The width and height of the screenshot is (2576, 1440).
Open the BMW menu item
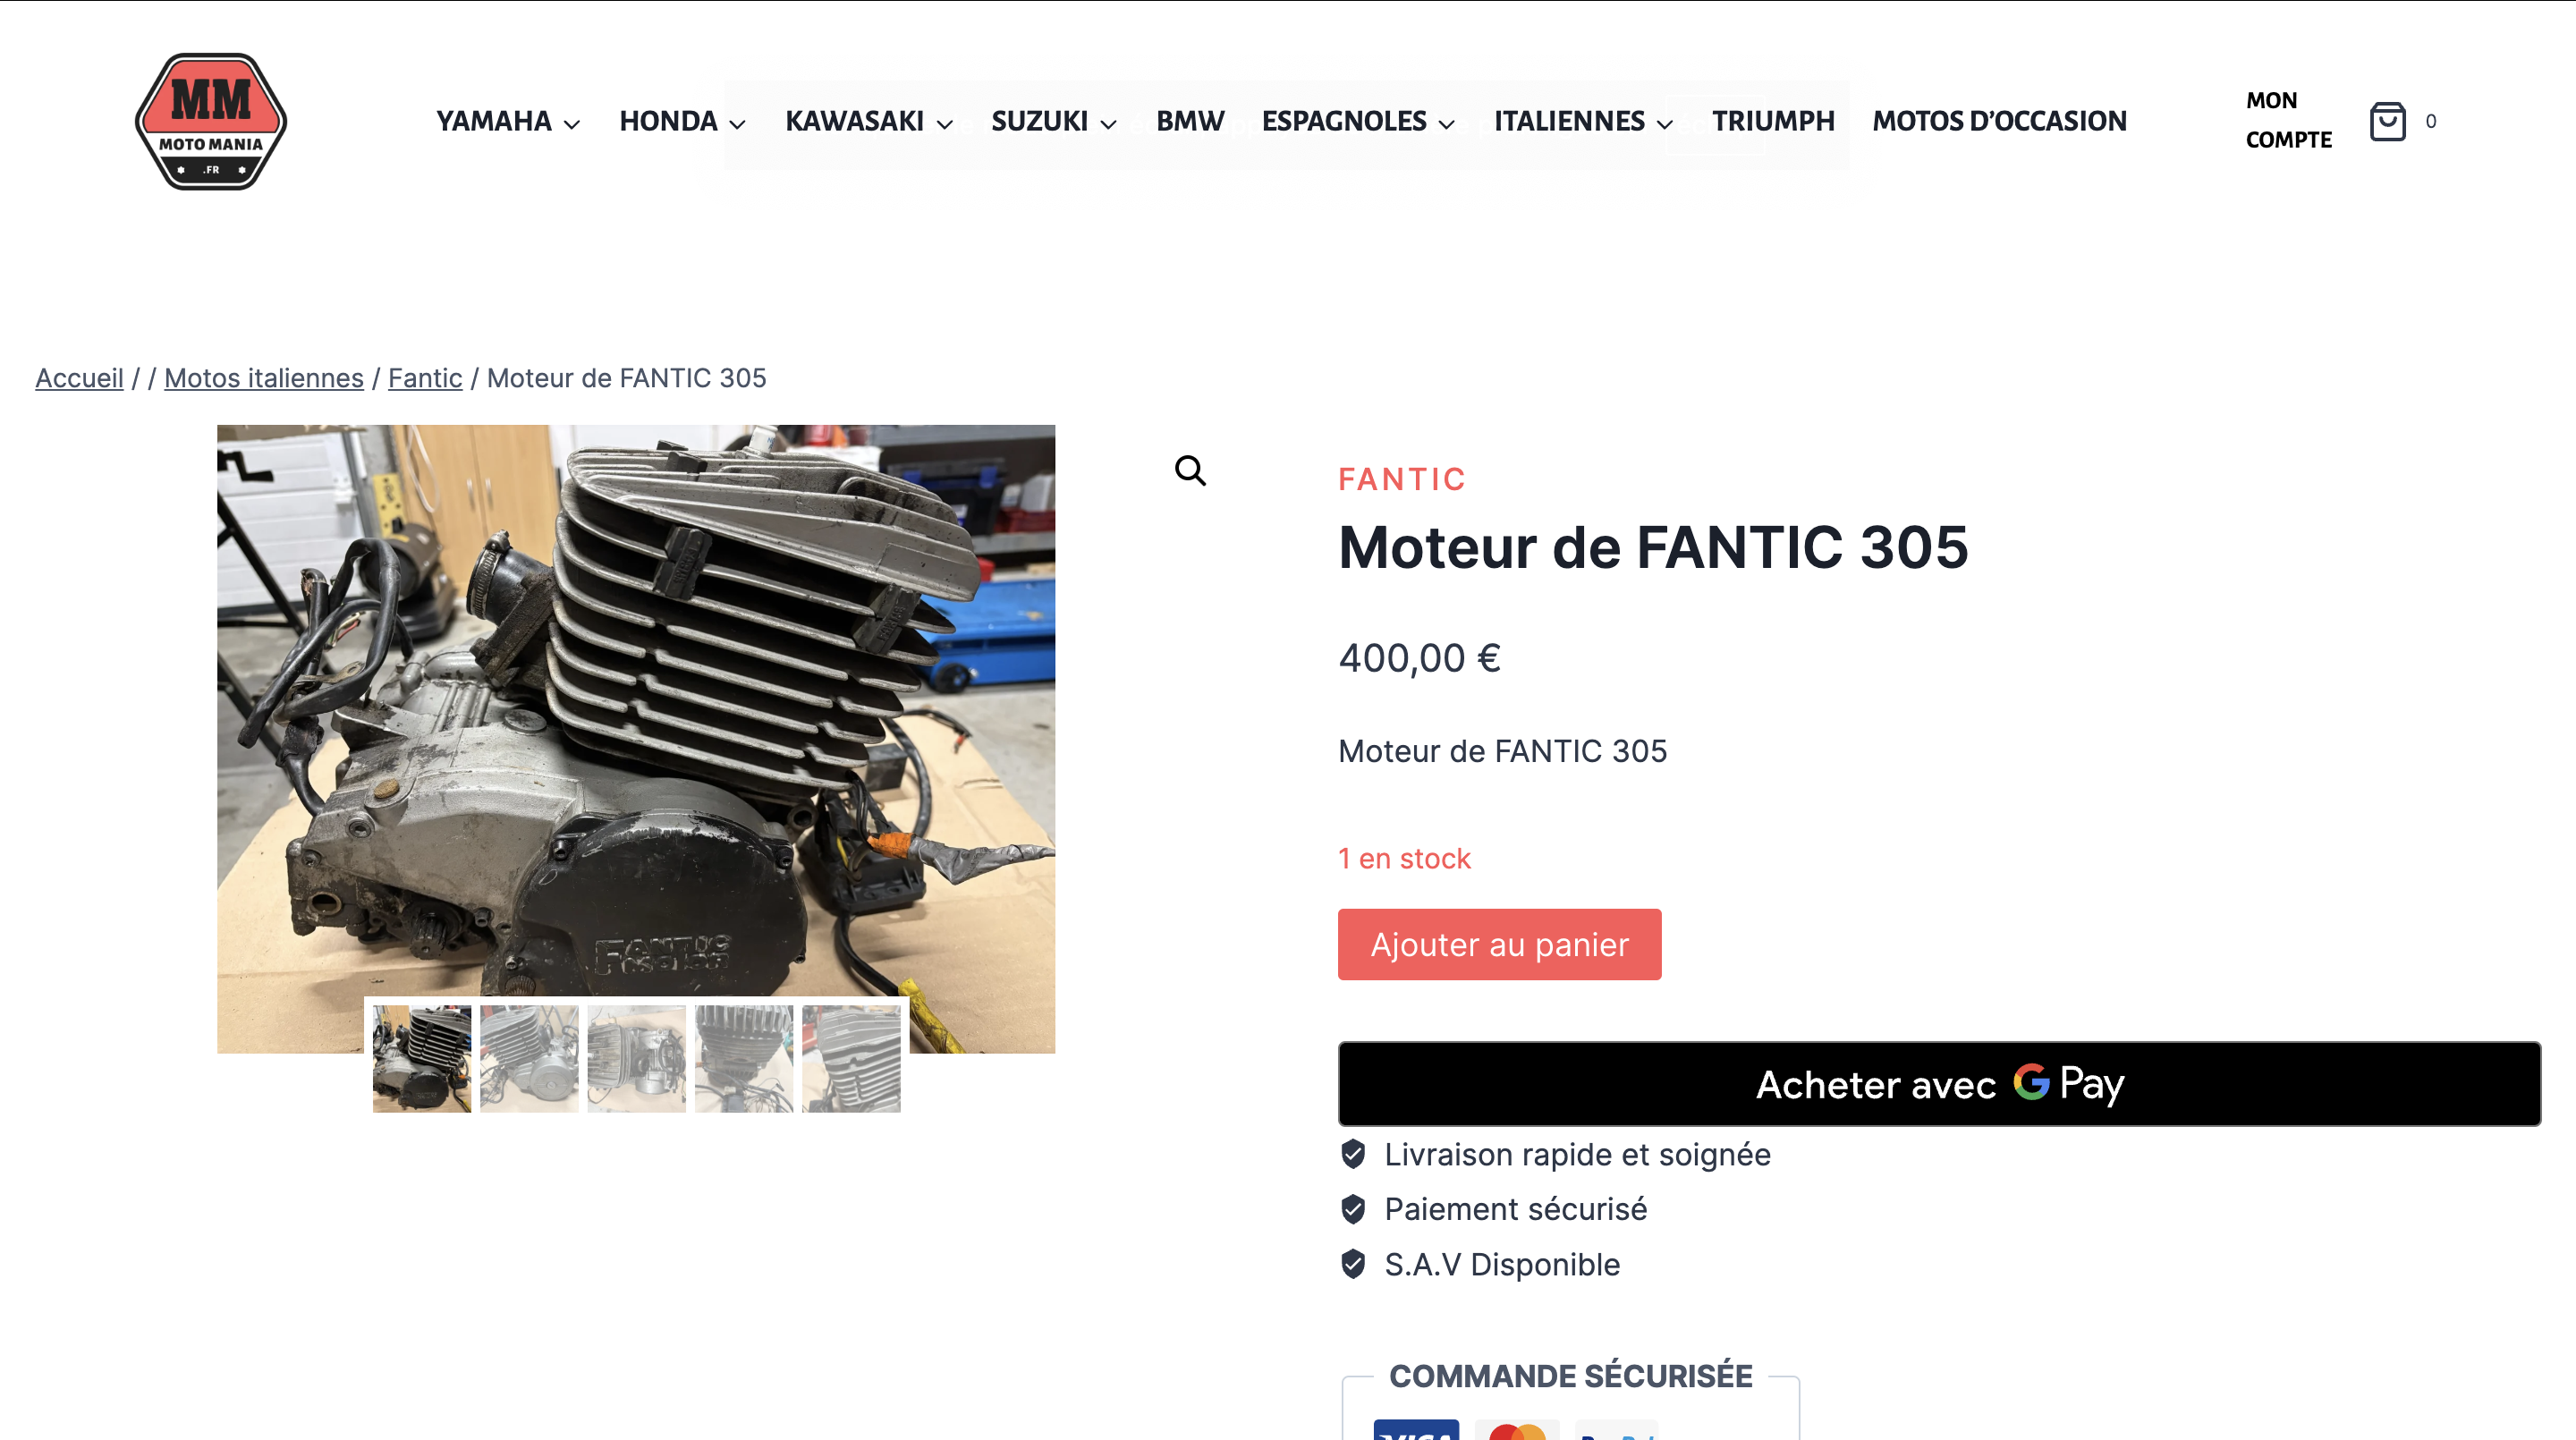point(1190,121)
